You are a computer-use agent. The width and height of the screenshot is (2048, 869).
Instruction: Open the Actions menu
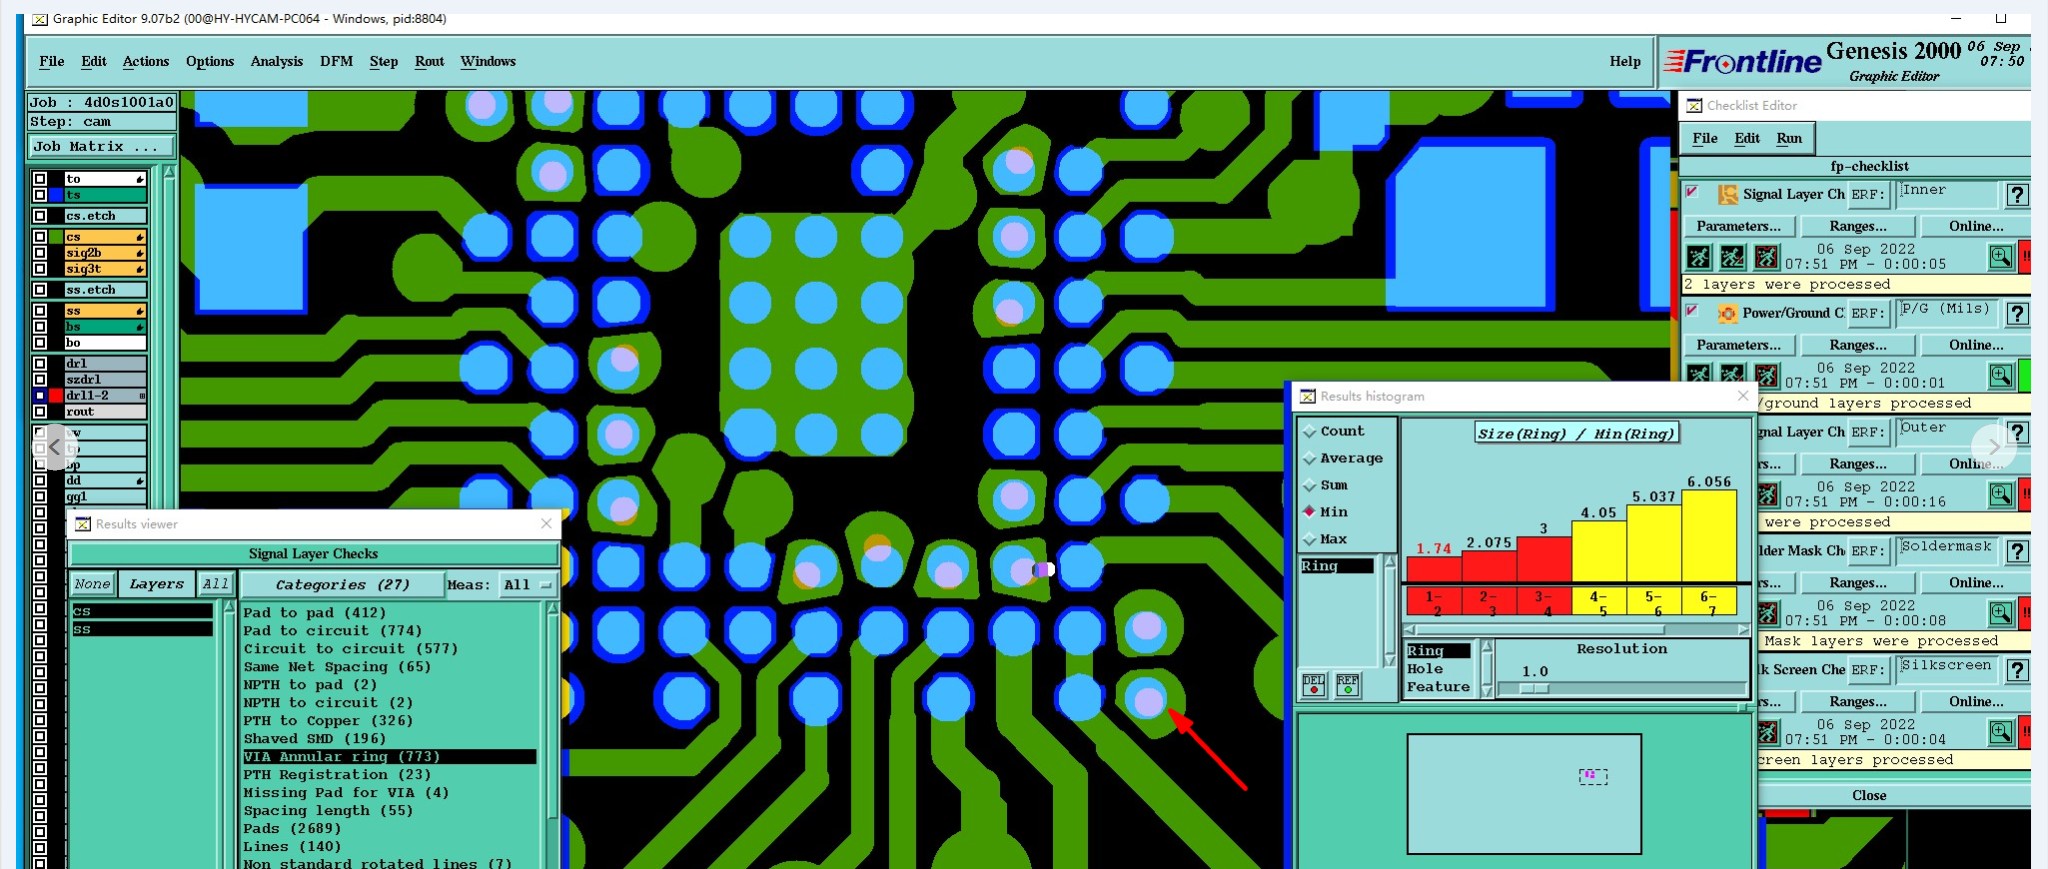146,62
